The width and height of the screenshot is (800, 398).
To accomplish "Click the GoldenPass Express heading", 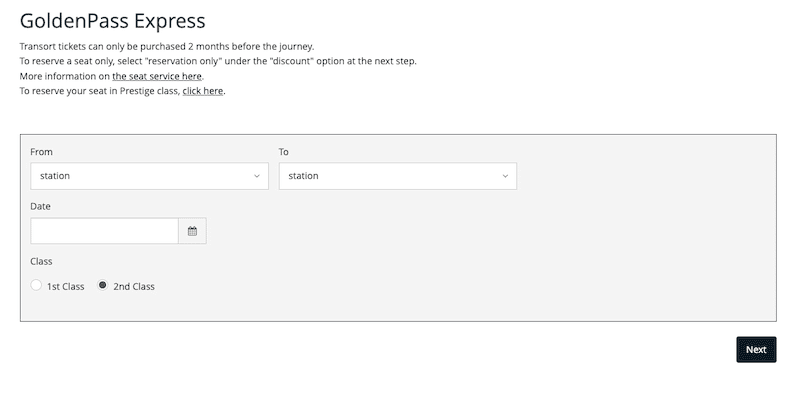I will pyautogui.click(x=112, y=21).
